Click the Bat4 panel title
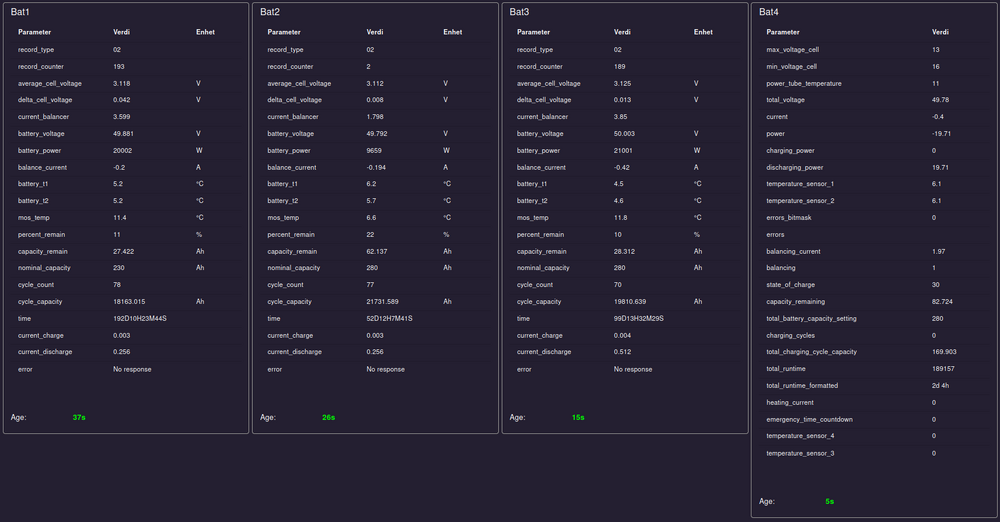This screenshot has height=522, width=1000. point(769,12)
